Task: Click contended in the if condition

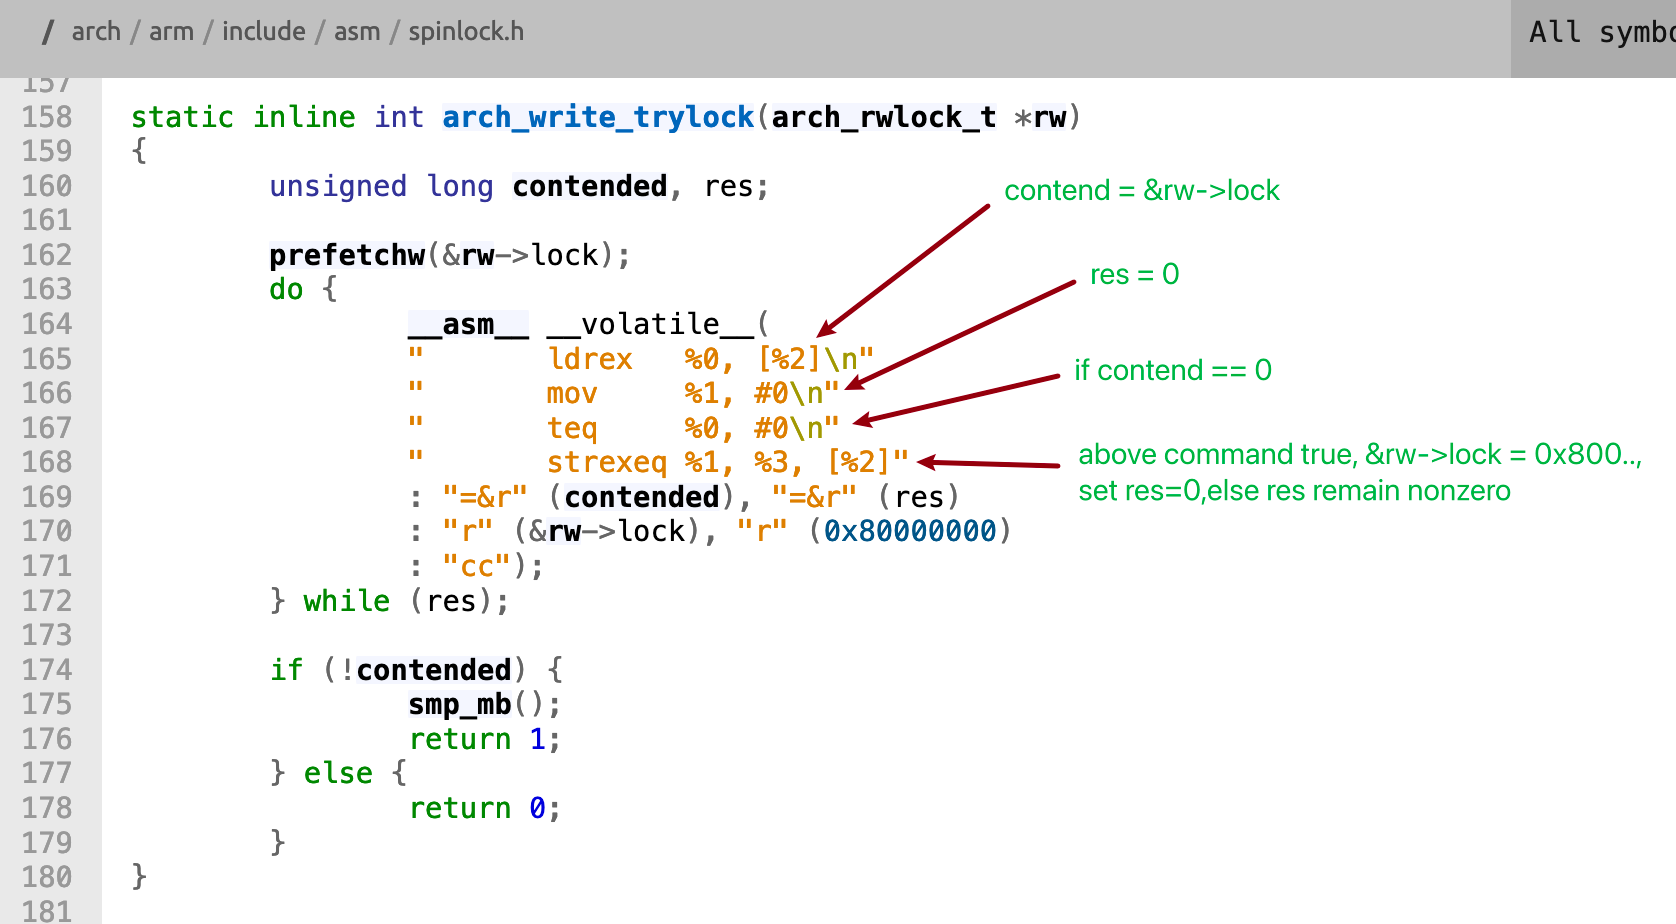Action: (434, 670)
